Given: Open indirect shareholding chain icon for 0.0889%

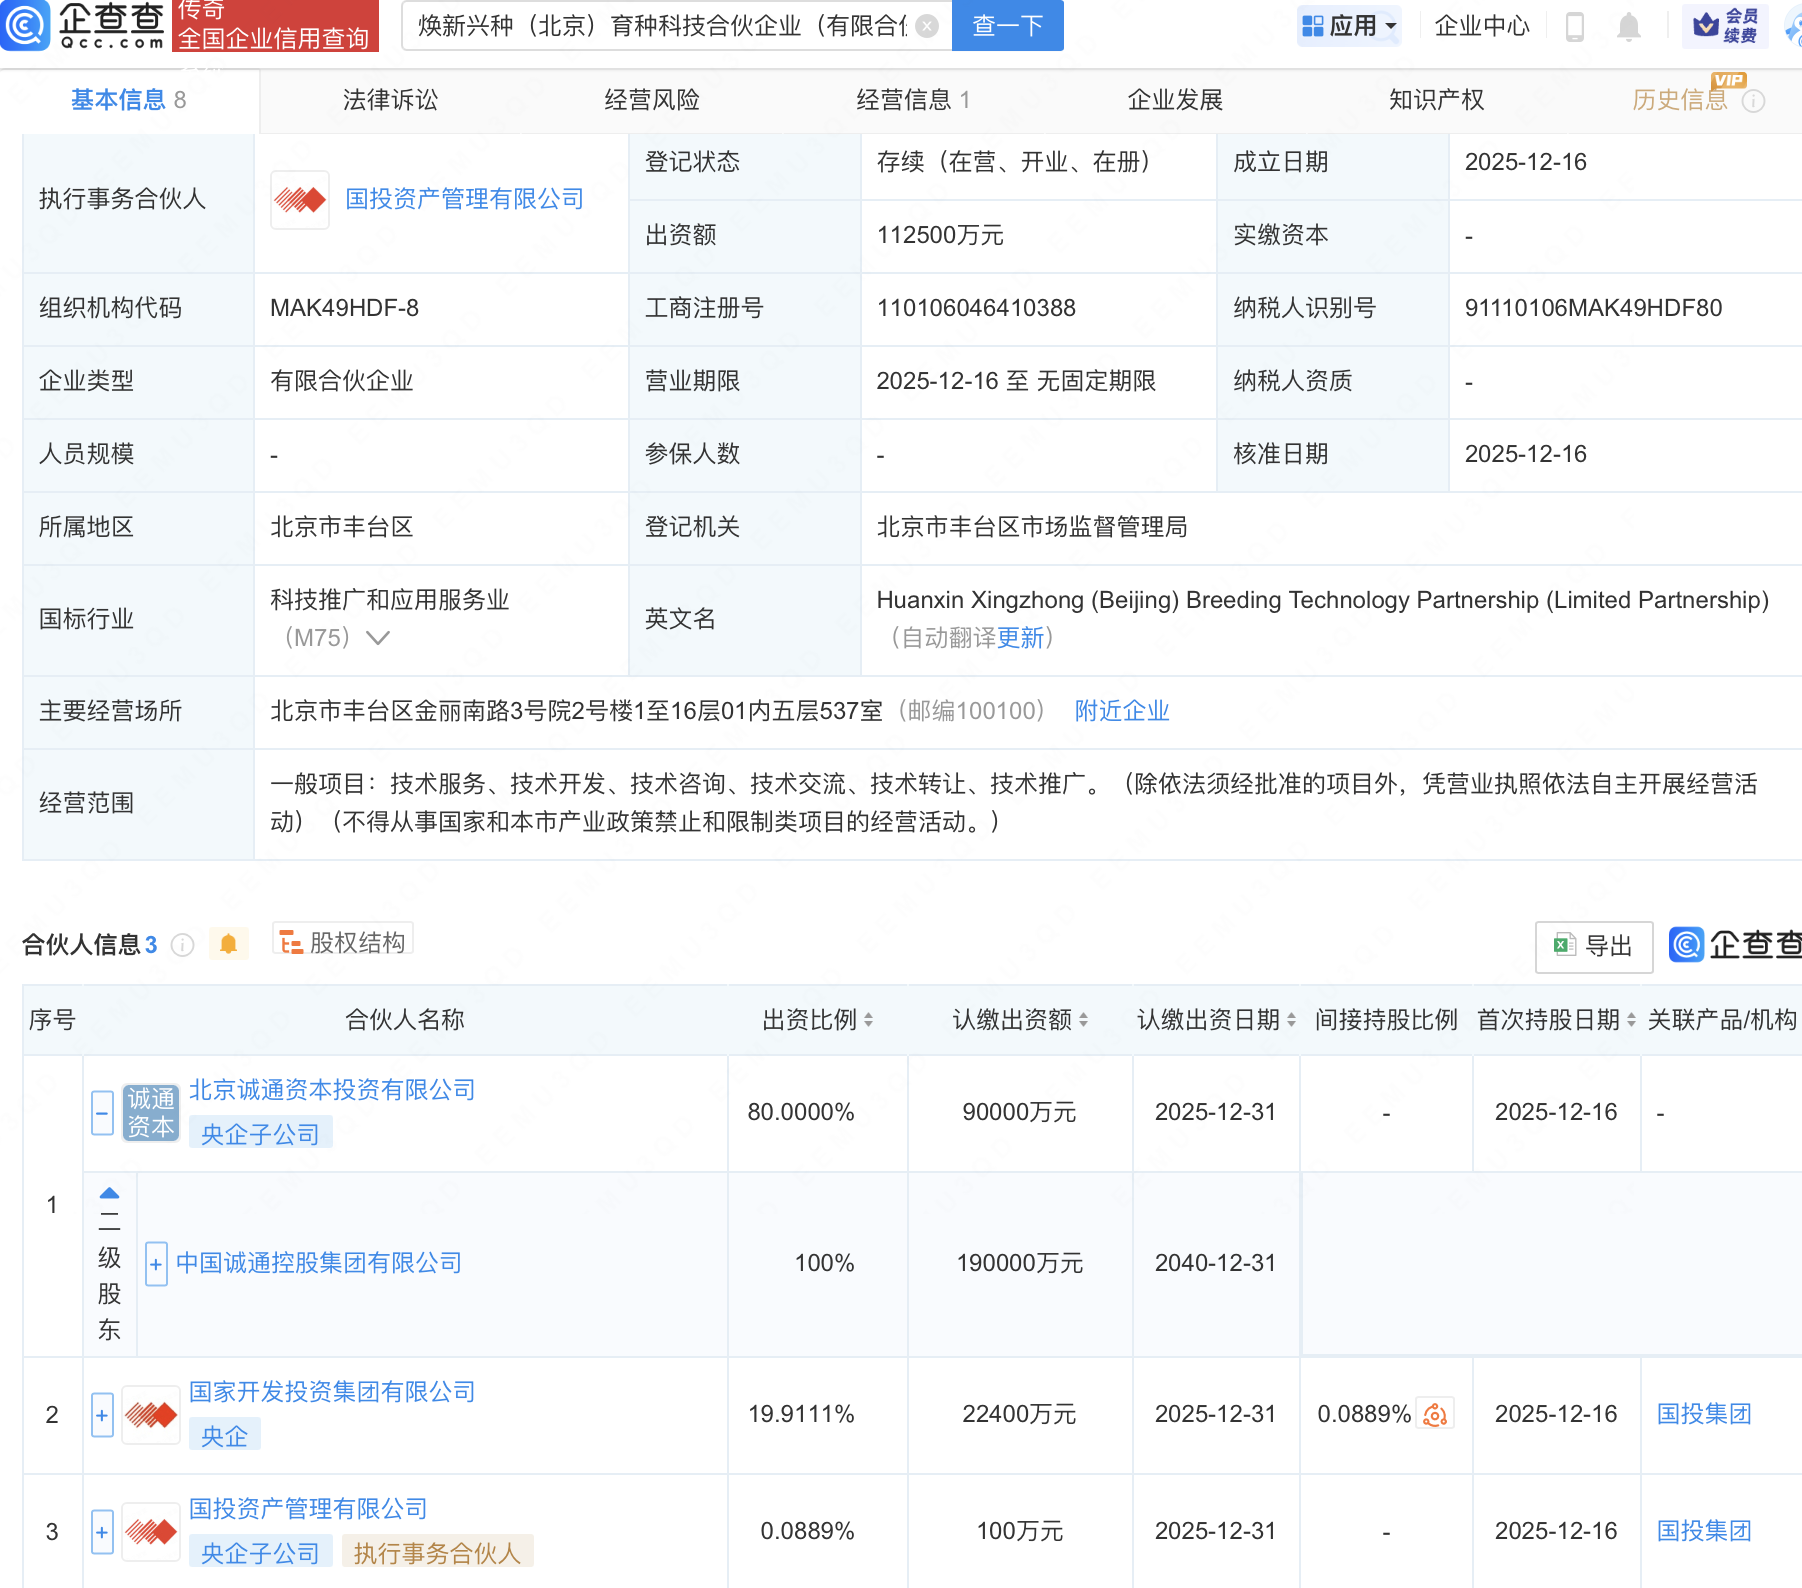Looking at the screenshot, I should (1435, 1414).
